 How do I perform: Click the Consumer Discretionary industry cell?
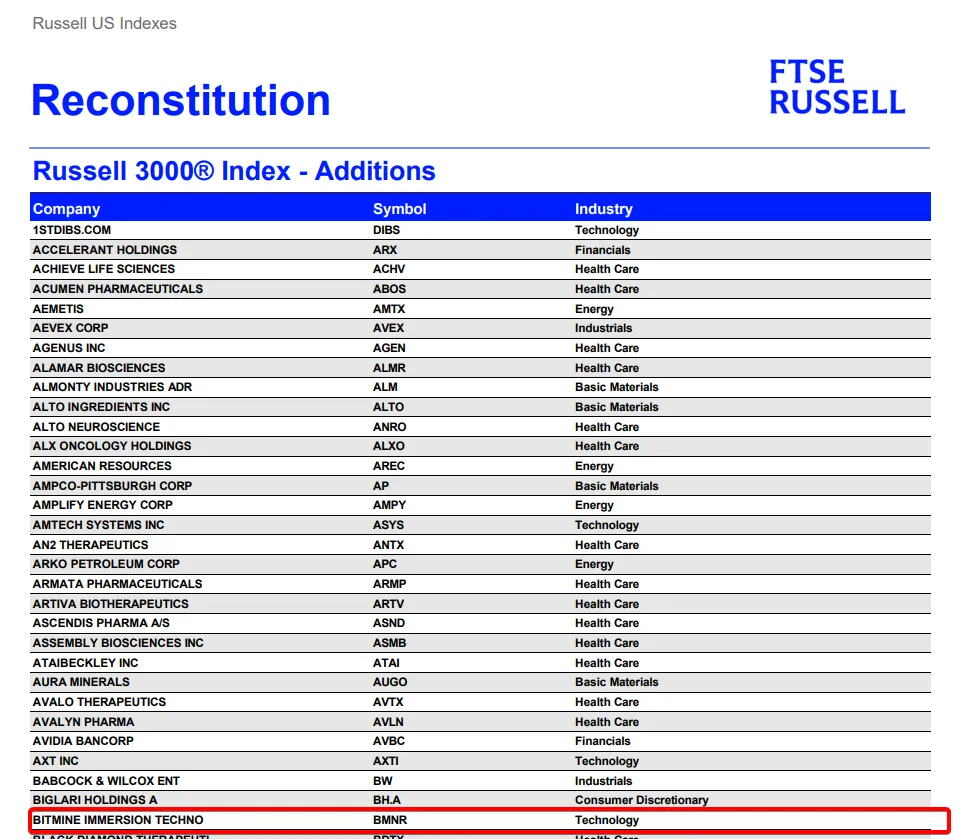(x=641, y=800)
